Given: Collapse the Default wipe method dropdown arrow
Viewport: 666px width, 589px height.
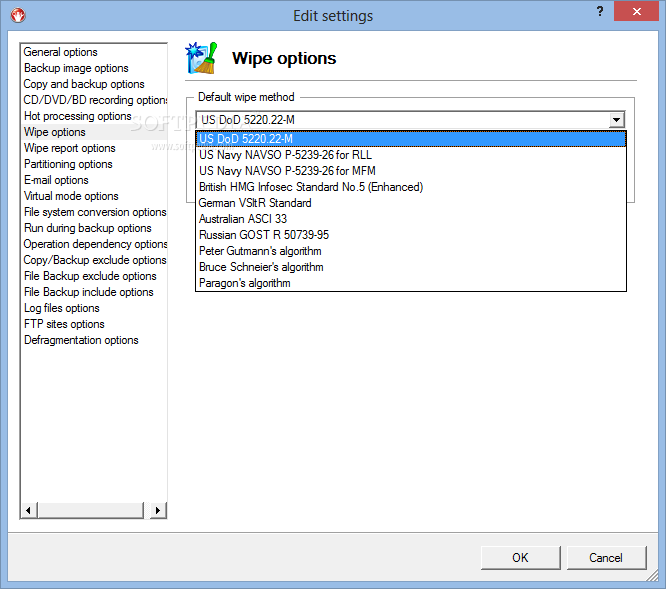Looking at the screenshot, I should click(616, 120).
